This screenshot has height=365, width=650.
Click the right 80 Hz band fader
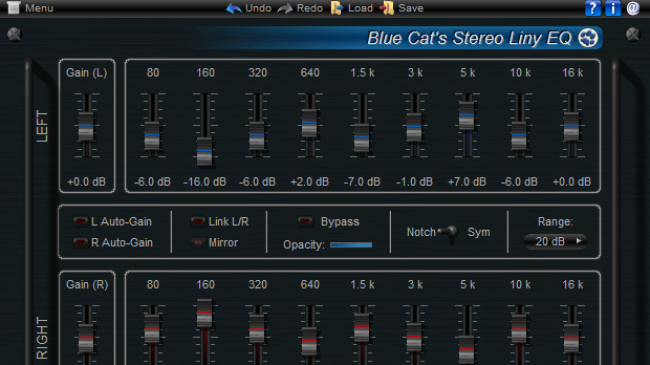coord(152,328)
